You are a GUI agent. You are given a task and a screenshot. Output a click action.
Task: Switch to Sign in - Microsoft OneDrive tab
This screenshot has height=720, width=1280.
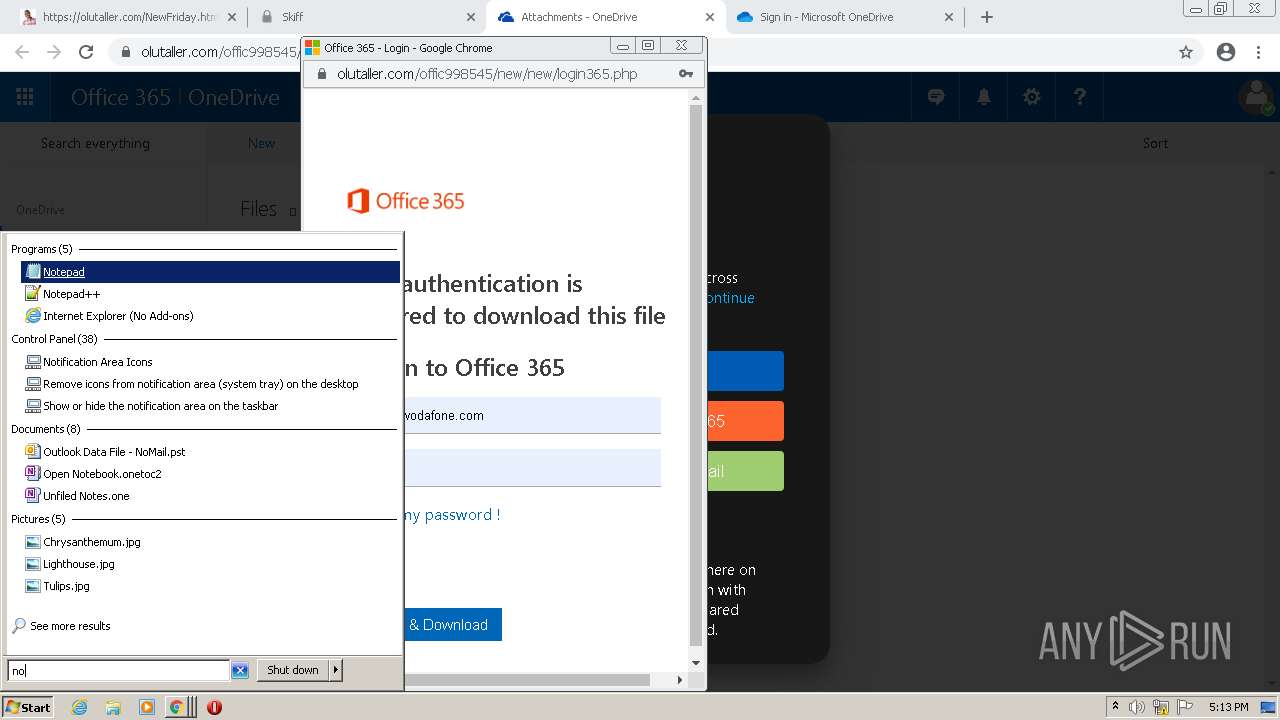click(x=844, y=17)
